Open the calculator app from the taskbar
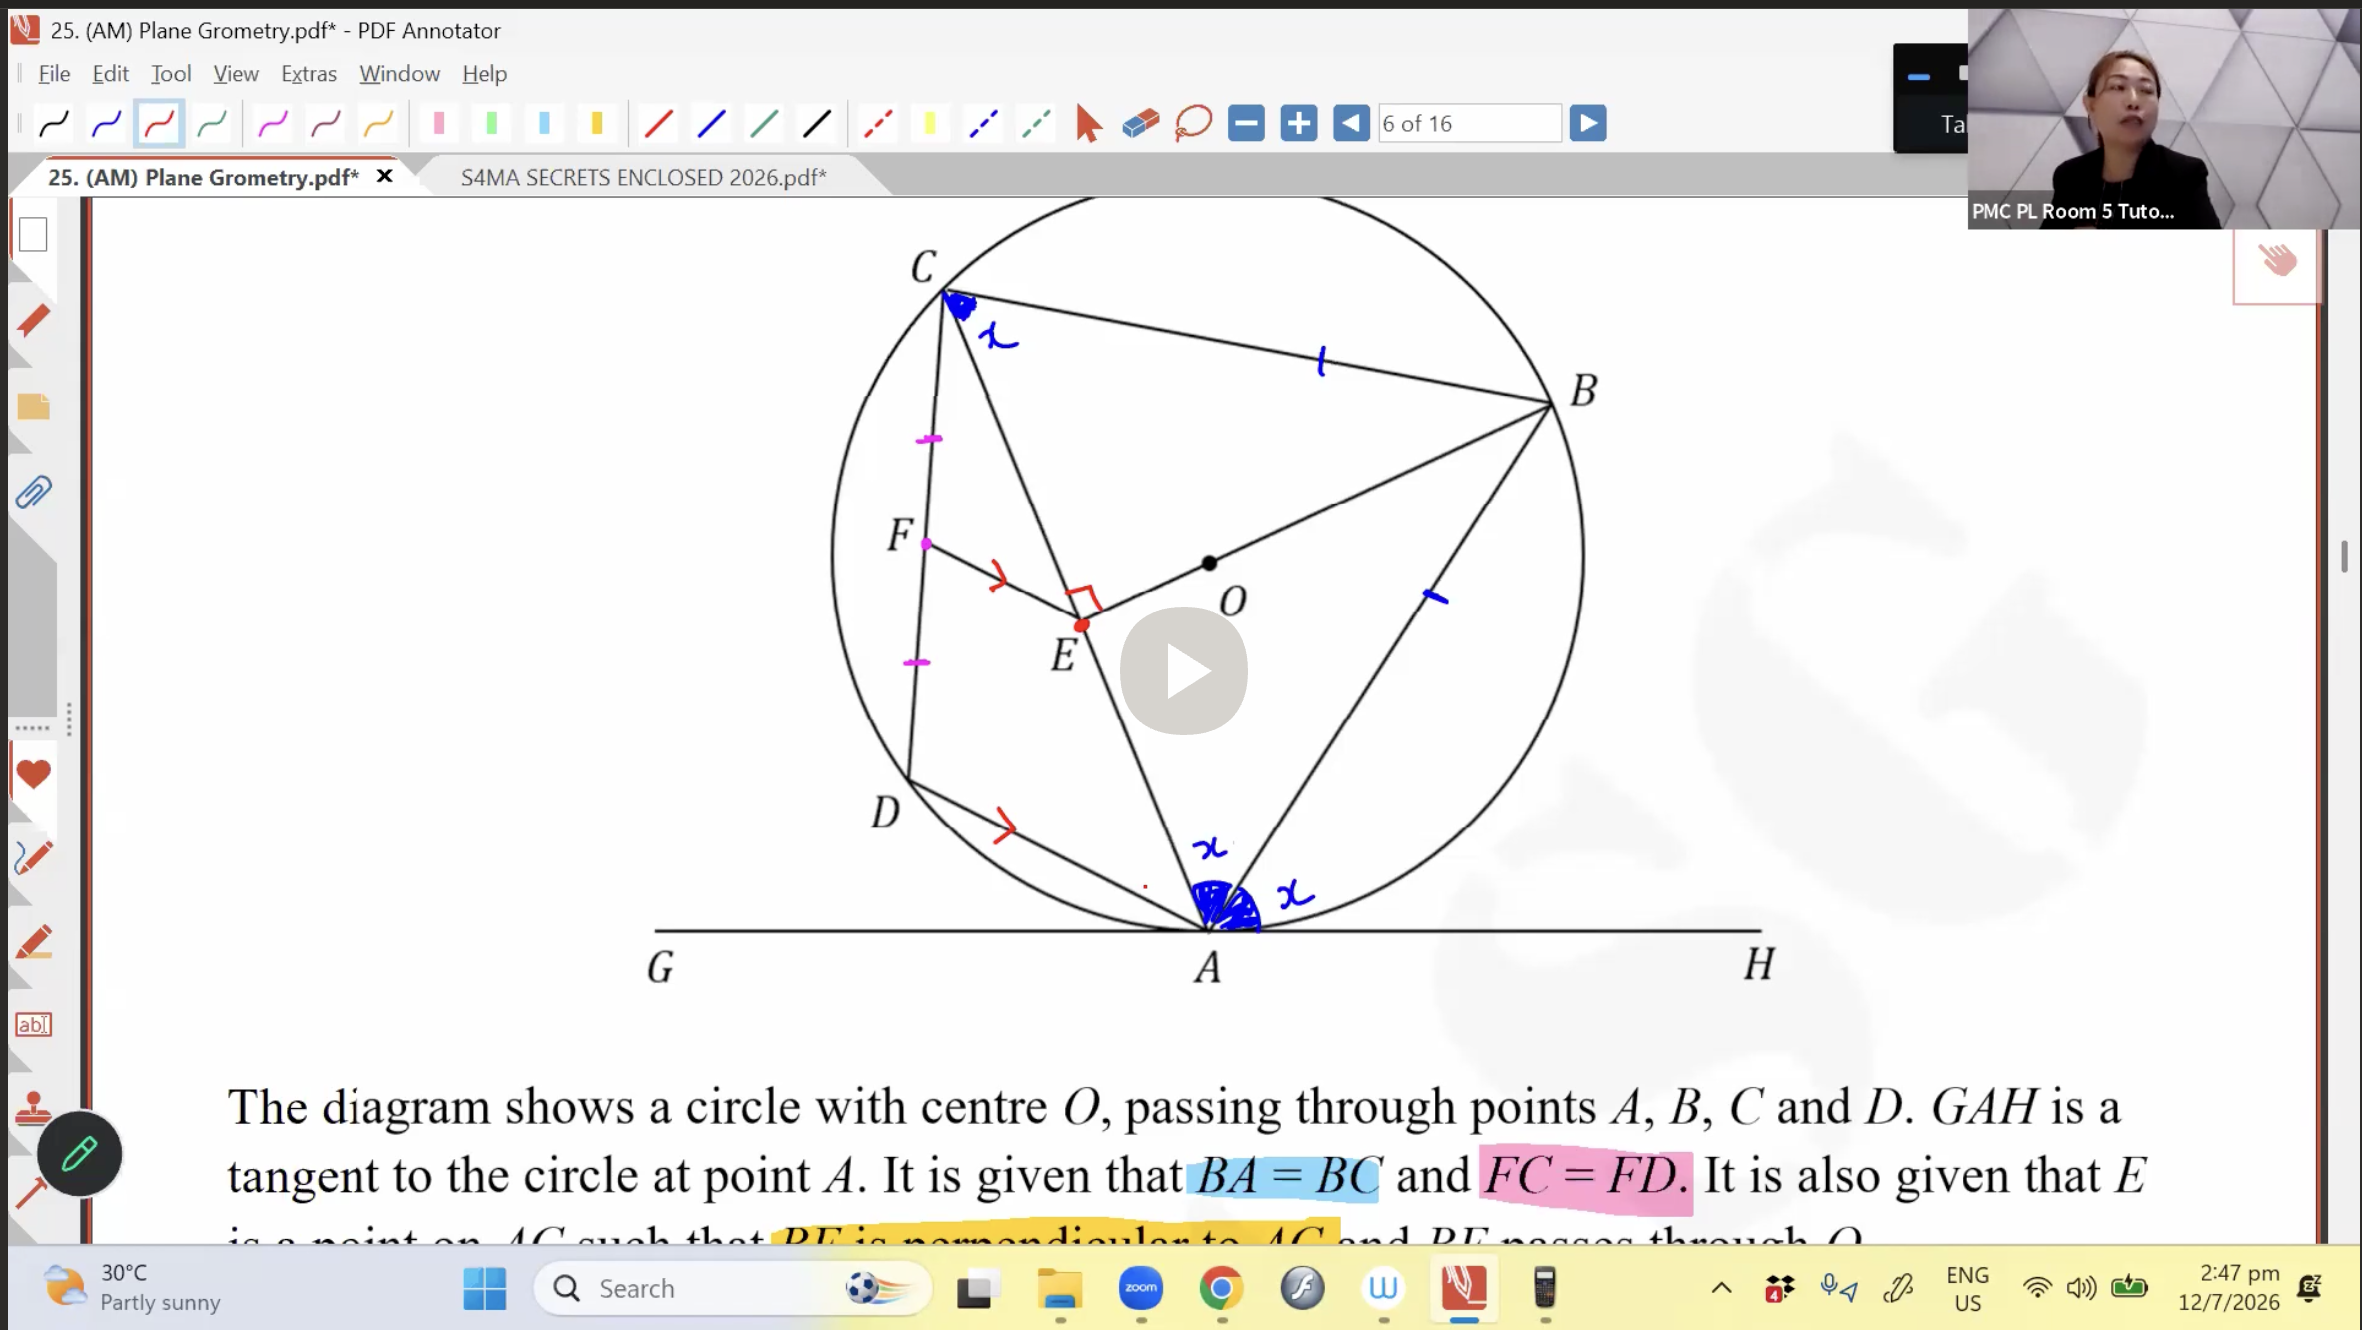This screenshot has height=1330, width=2362. 1545,1288
